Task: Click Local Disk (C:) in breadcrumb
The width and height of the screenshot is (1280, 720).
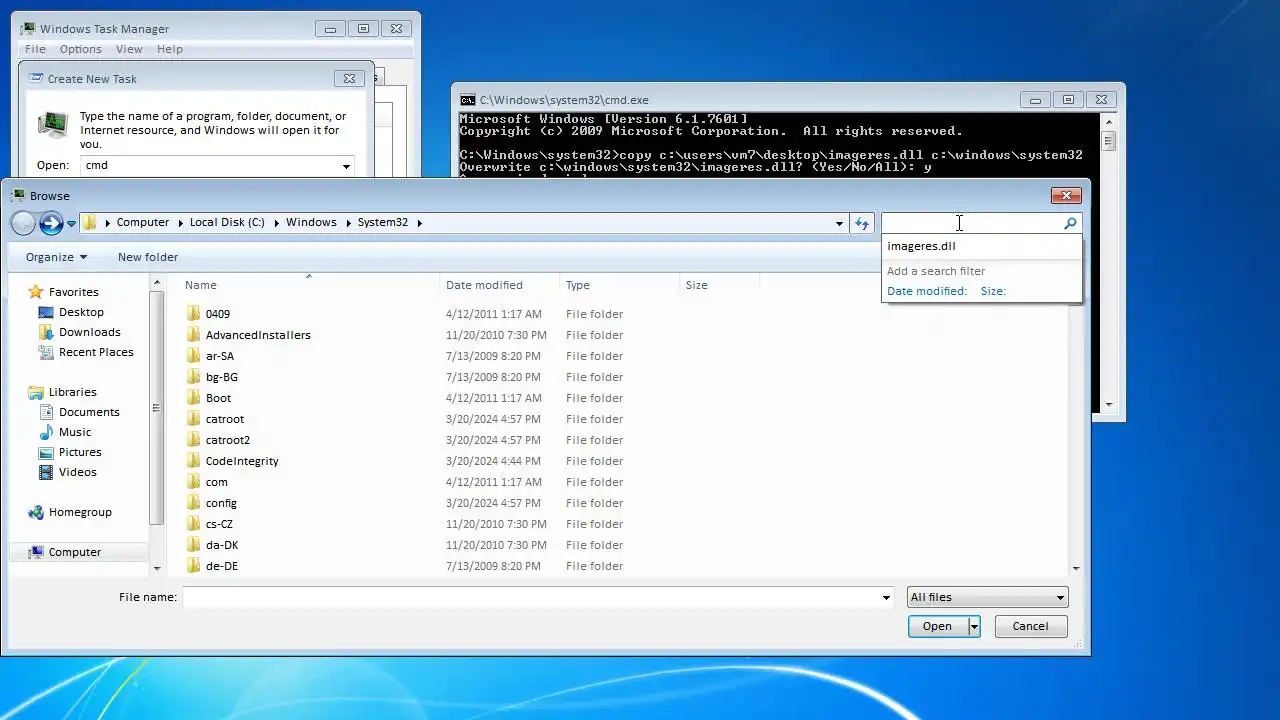Action: coord(227,222)
